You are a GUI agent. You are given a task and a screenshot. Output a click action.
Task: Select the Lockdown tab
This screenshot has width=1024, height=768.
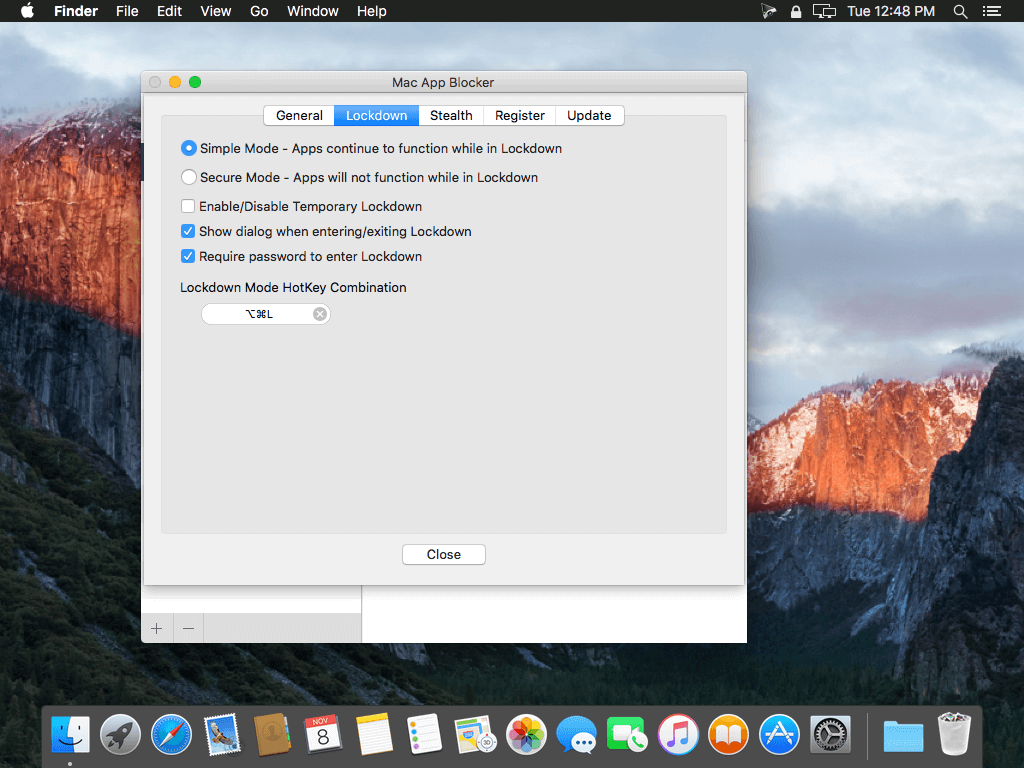tap(376, 116)
